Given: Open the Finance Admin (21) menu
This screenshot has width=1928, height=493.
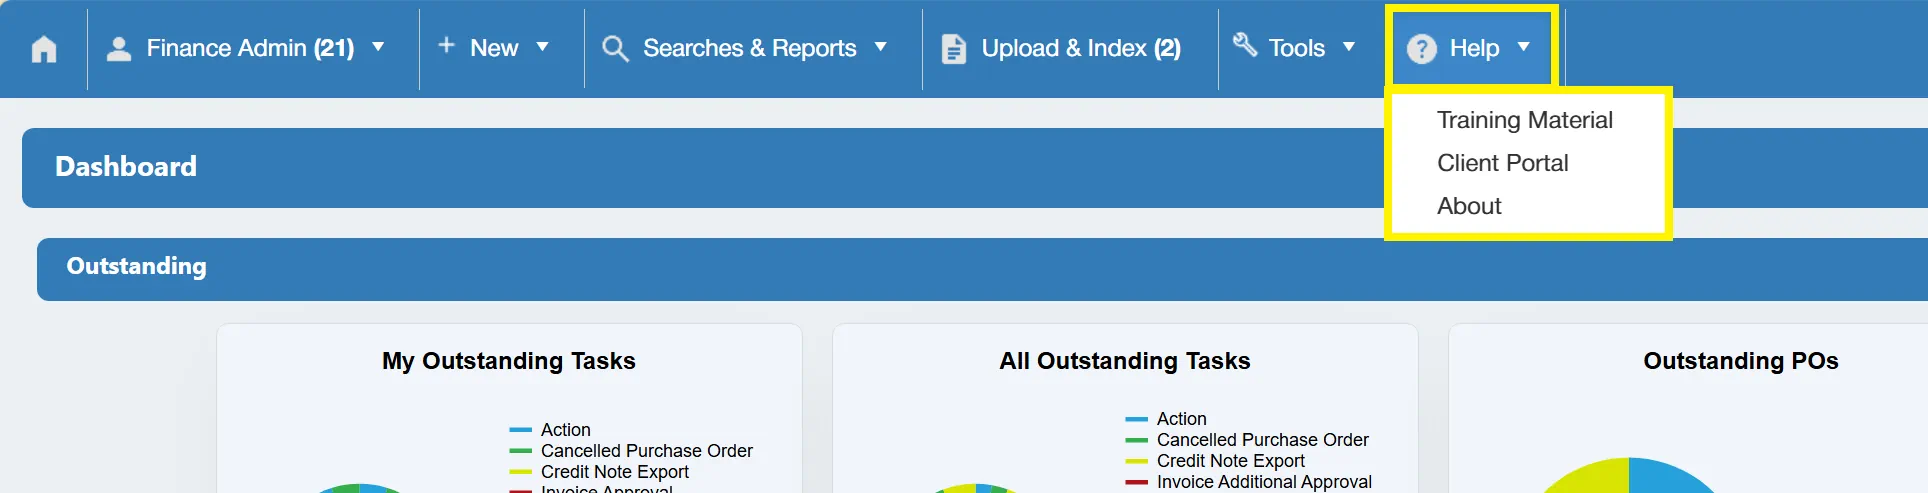Looking at the screenshot, I should [250, 48].
